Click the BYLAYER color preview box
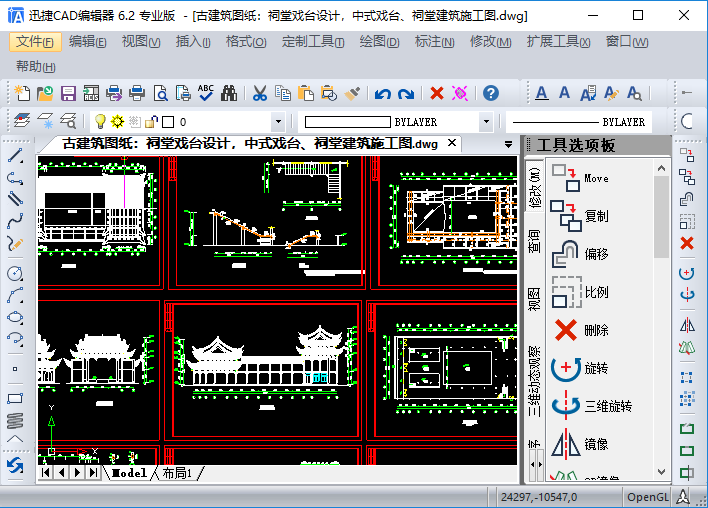The width and height of the screenshot is (708, 508). 348,122
